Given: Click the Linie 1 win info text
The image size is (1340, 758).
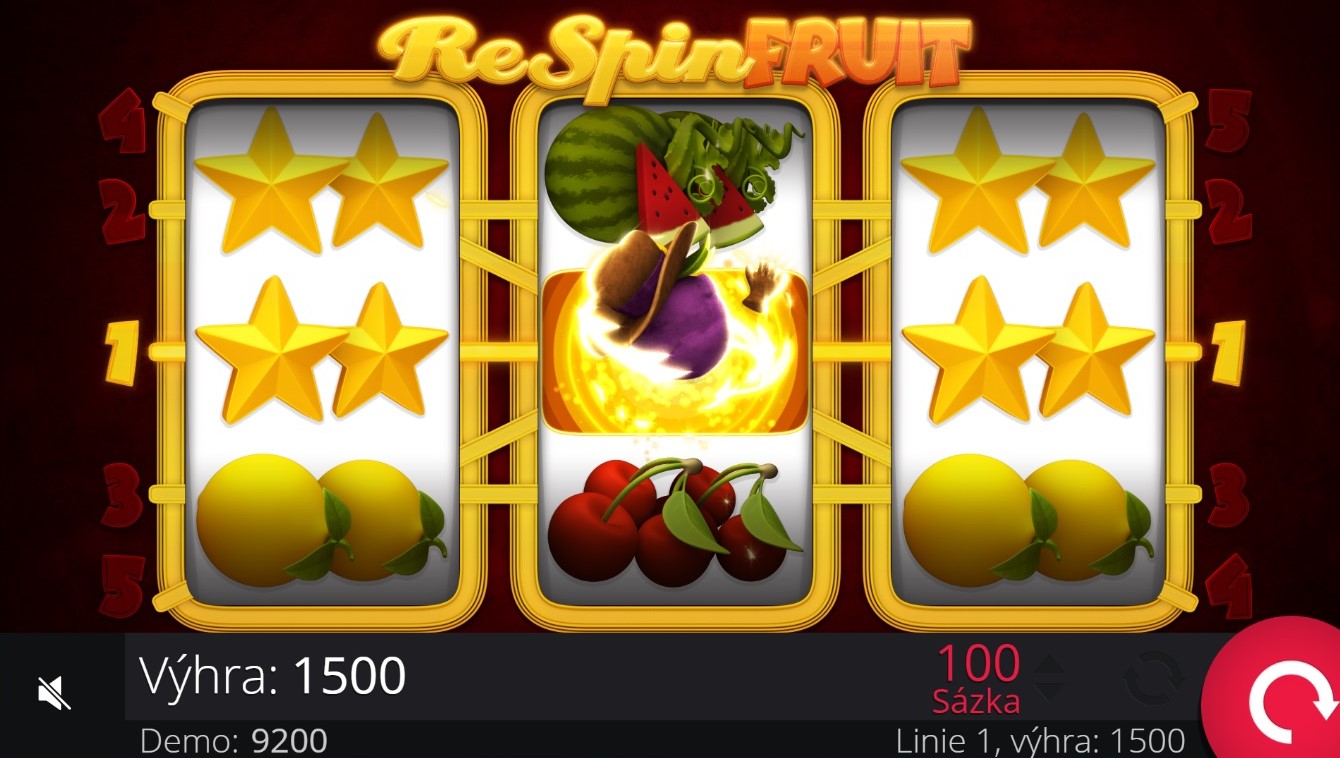Looking at the screenshot, I should [x=1040, y=741].
